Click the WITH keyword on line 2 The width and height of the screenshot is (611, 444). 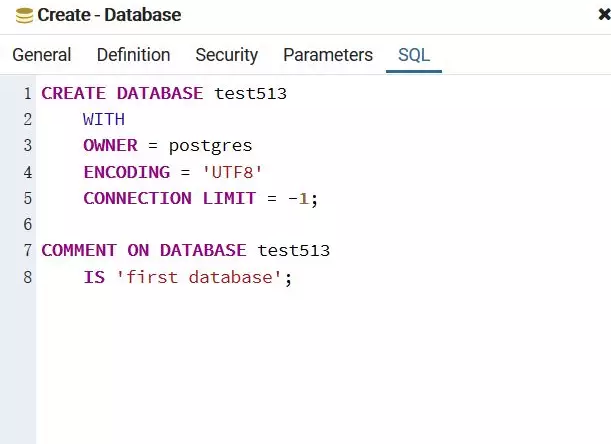[104, 119]
